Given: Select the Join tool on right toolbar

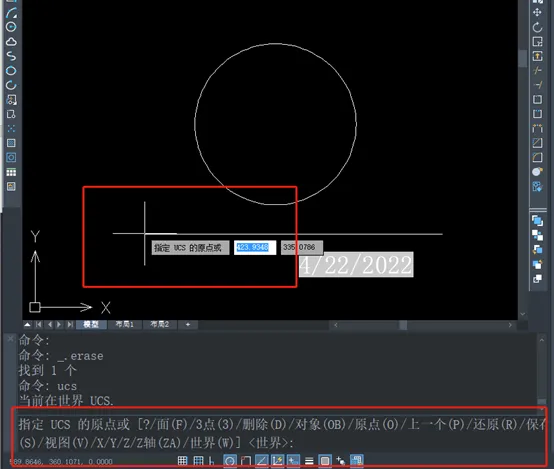Looking at the screenshot, I should coord(537,129).
